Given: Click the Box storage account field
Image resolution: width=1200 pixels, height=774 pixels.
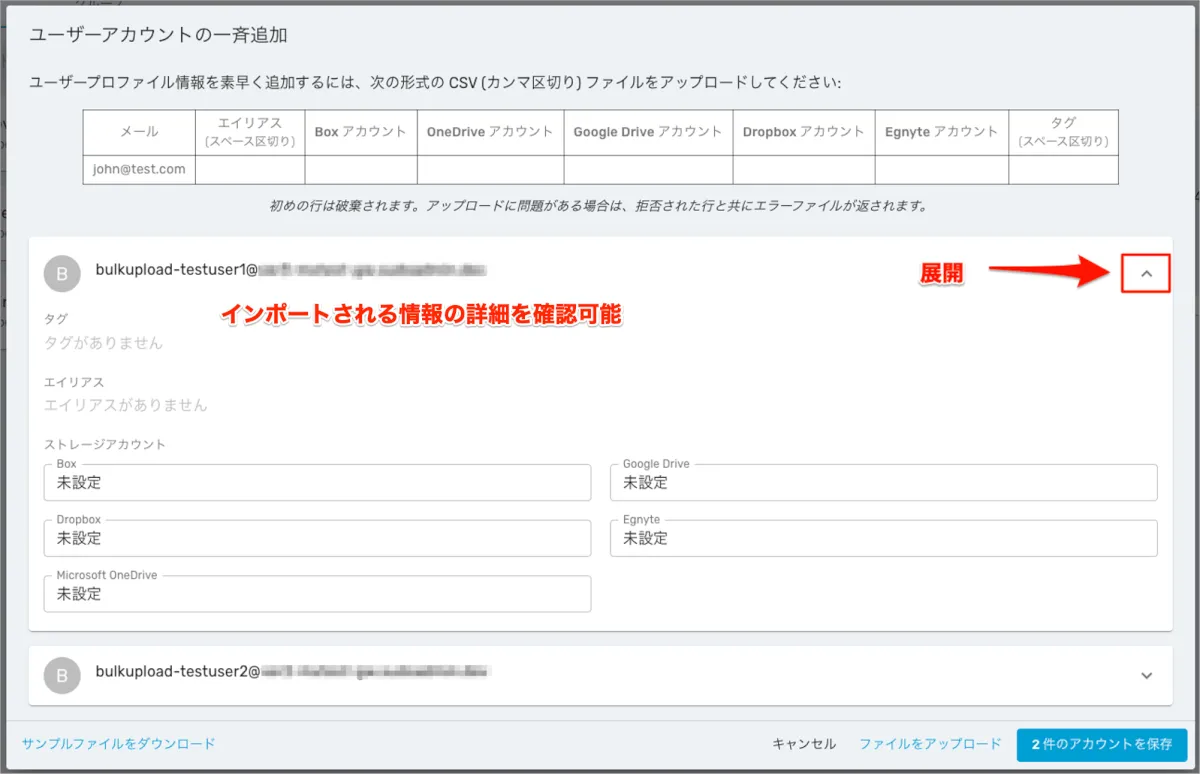Looking at the screenshot, I should coord(317,483).
